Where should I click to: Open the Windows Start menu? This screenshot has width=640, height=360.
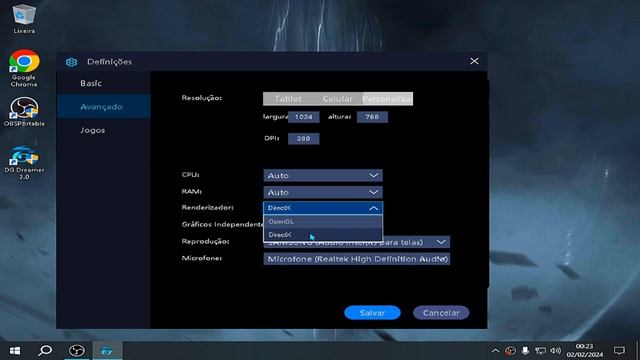click(x=15, y=351)
